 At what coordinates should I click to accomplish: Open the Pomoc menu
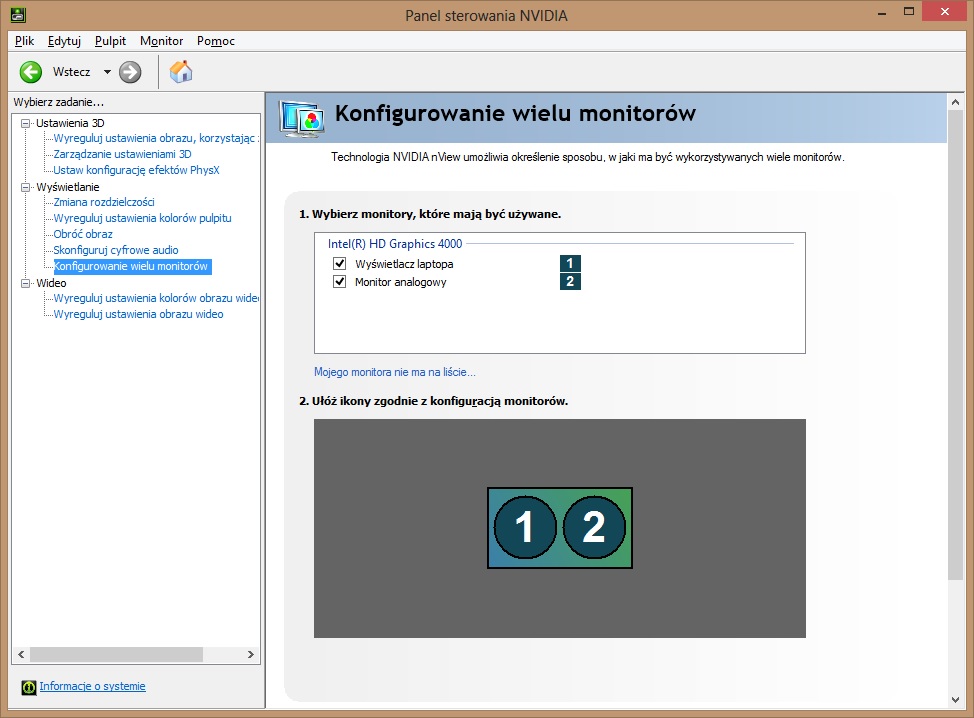coord(216,41)
